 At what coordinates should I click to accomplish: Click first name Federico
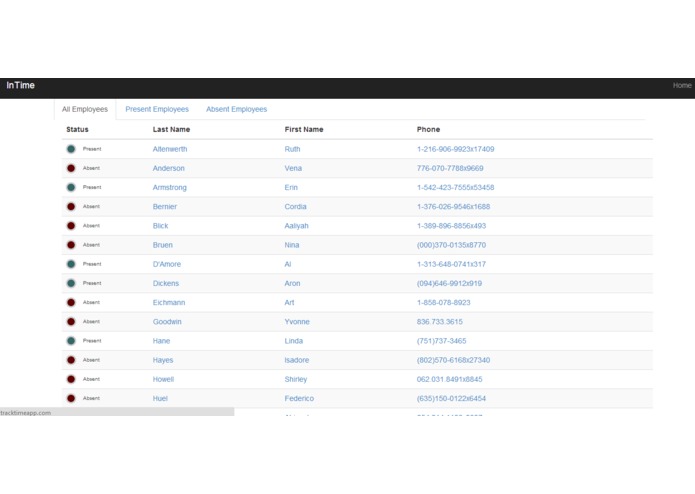pos(299,398)
